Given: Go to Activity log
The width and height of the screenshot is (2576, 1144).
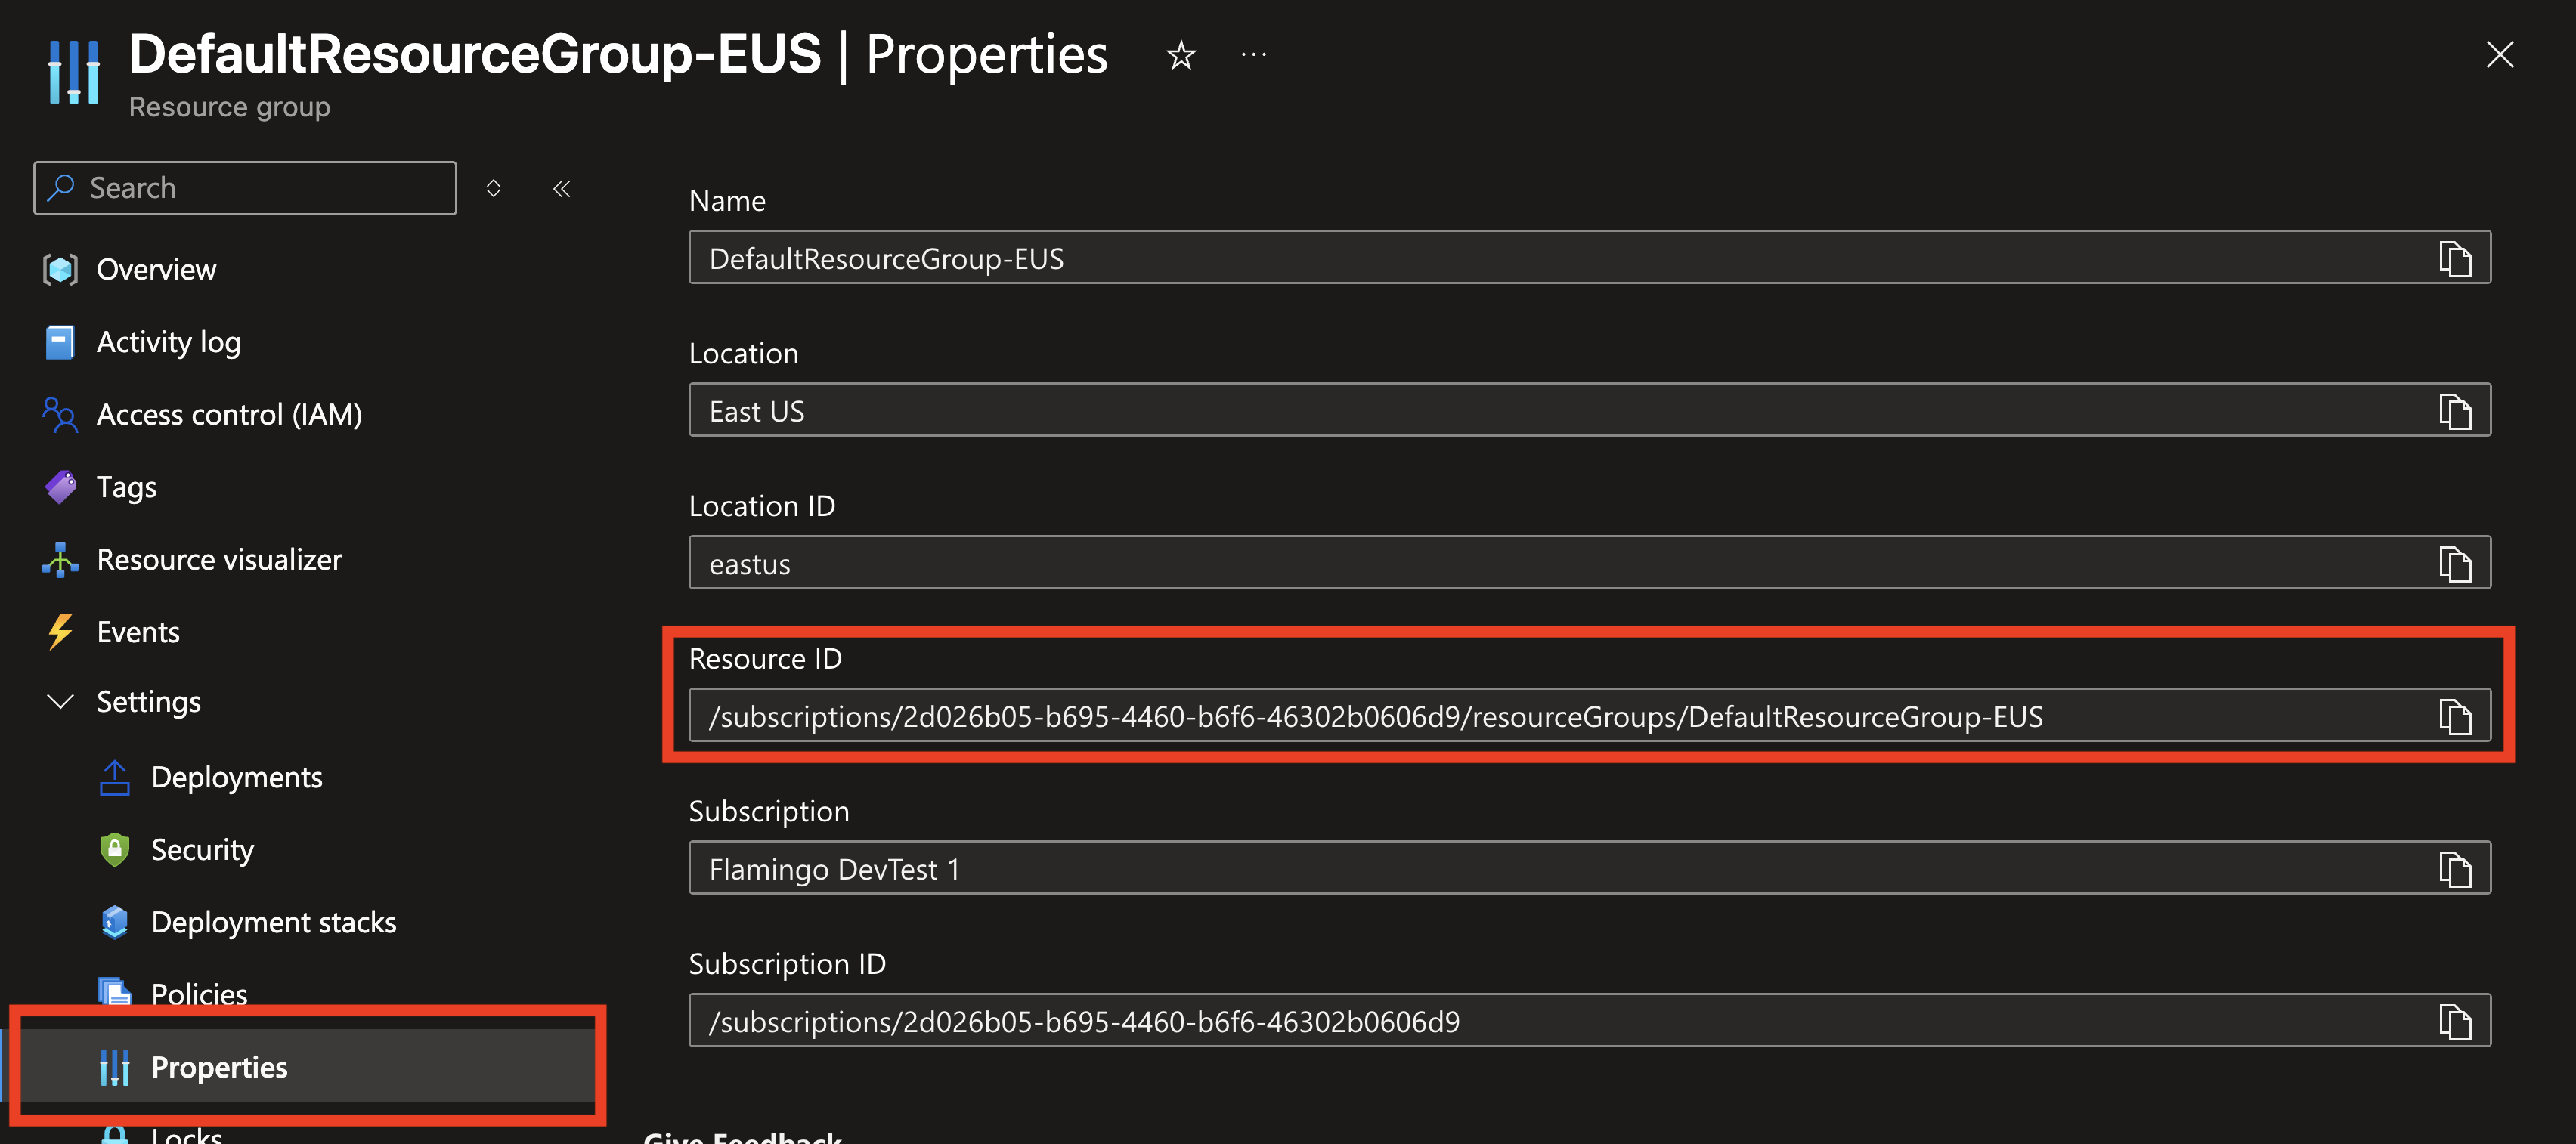Looking at the screenshot, I should [168, 342].
